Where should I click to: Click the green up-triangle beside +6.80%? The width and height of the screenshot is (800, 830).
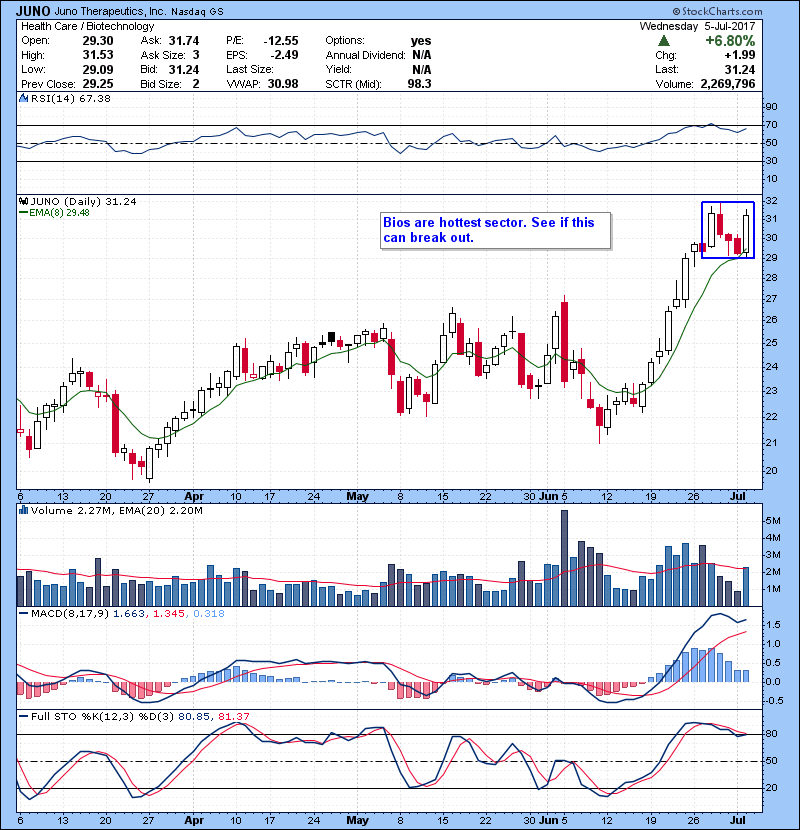pos(664,41)
